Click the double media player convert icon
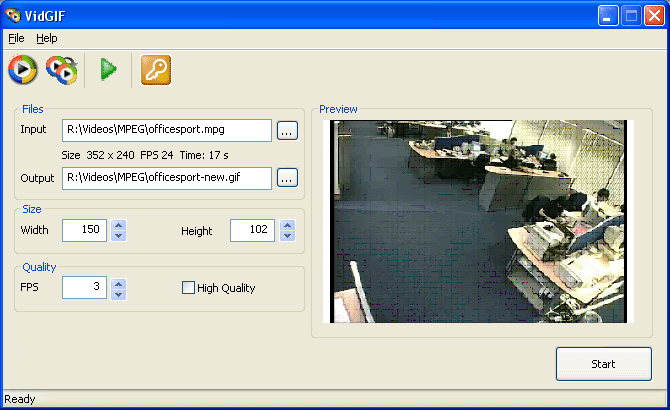 [62, 69]
